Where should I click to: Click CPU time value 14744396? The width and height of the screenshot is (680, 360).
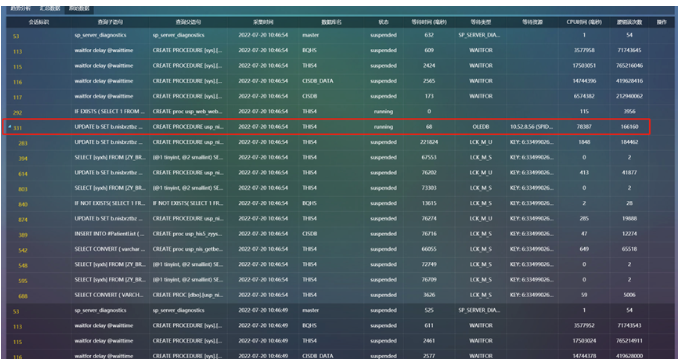click(584, 81)
